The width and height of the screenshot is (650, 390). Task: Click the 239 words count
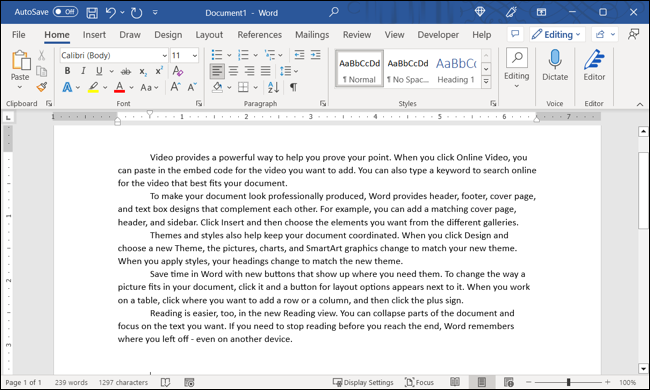pyautogui.click(x=71, y=382)
